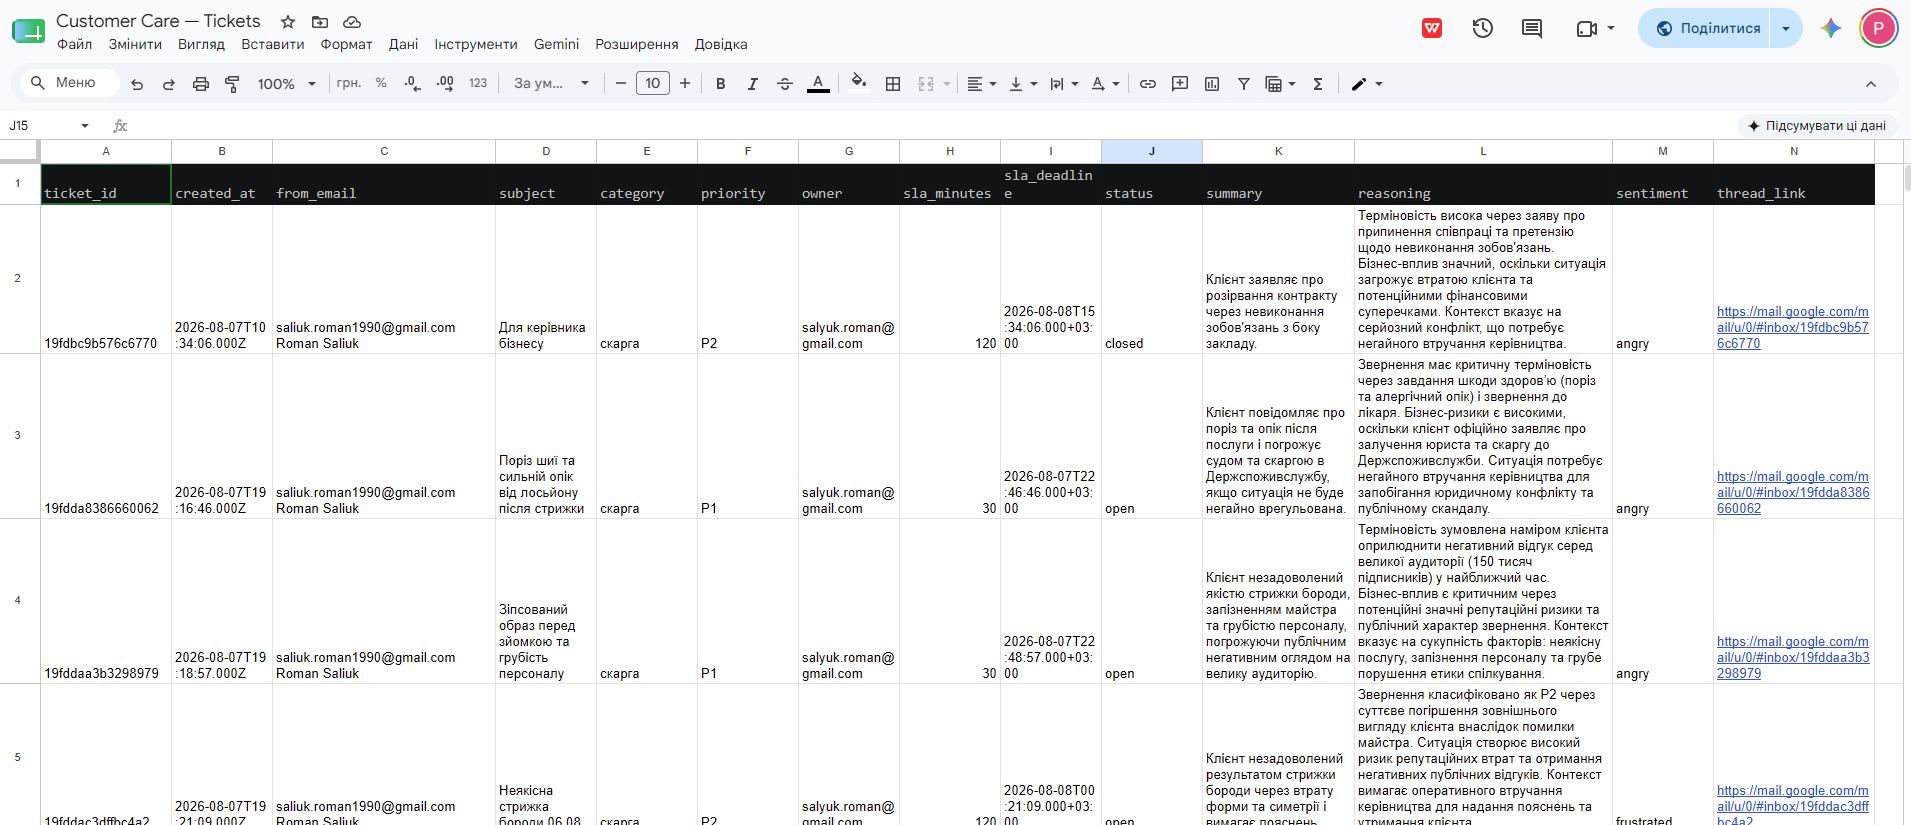Open version history clock icon
The image size is (1911, 825).
1483,28
